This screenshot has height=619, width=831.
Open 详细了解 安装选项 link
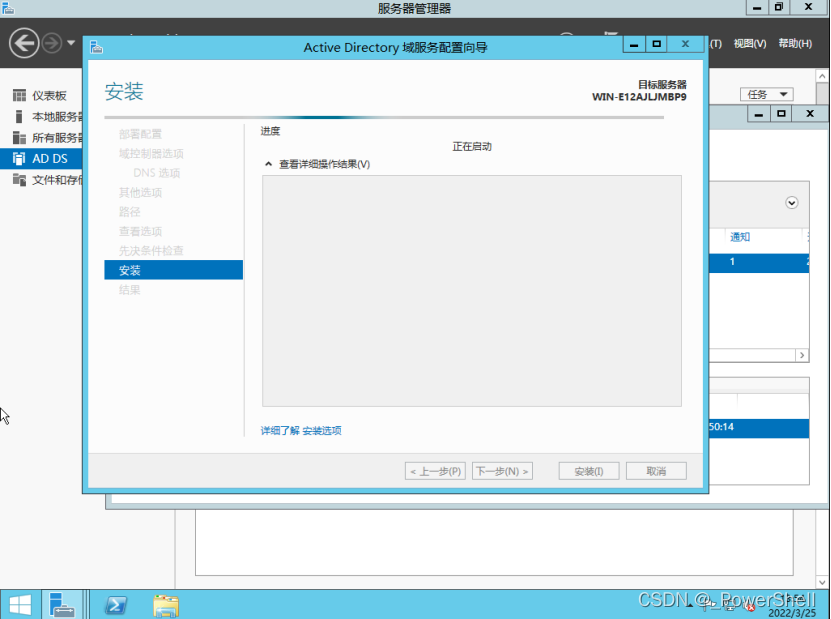click(301, 431)
